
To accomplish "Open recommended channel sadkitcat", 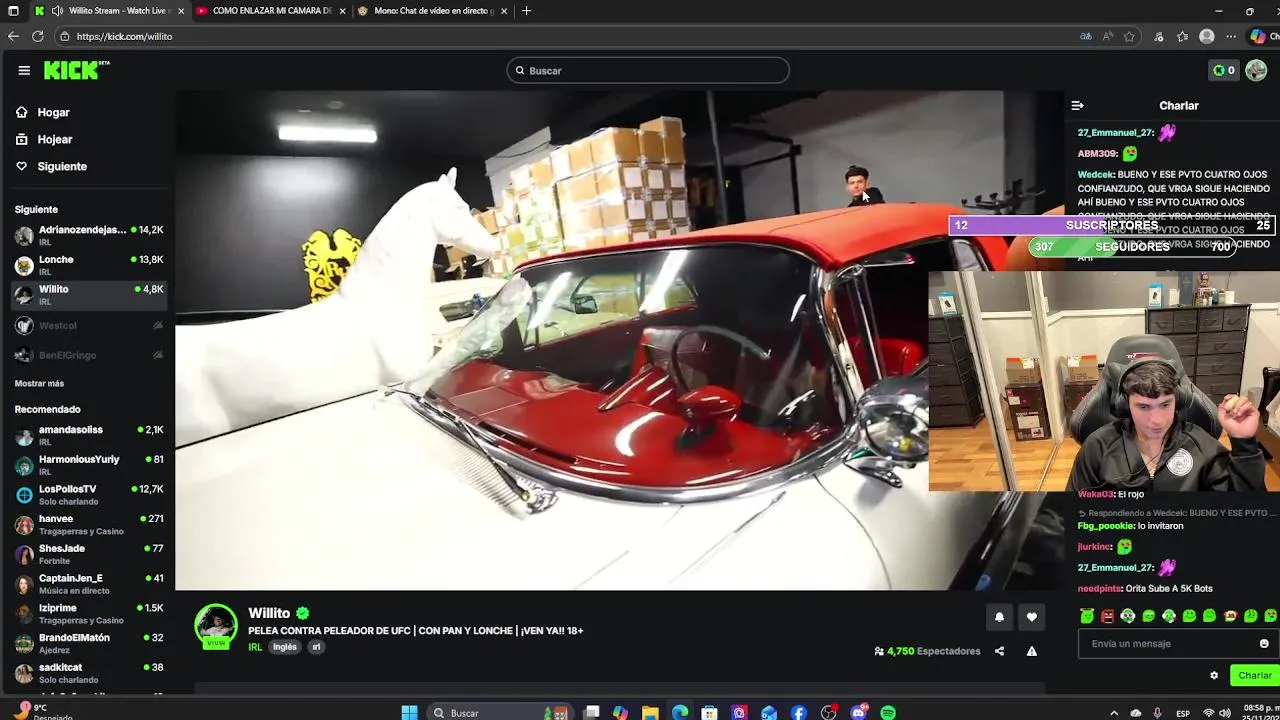I will tap(89, 673).
